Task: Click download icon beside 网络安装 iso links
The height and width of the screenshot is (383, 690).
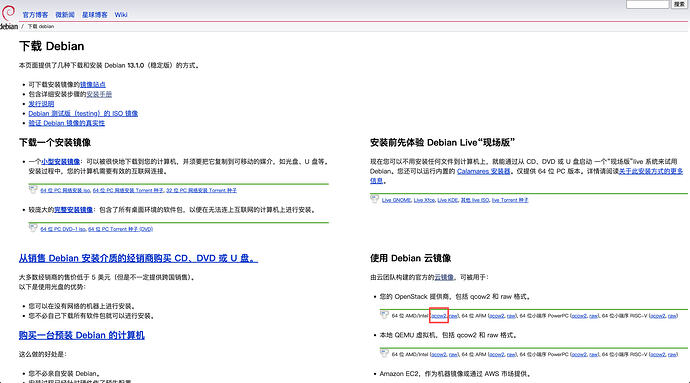Action: tap(33, 190)
